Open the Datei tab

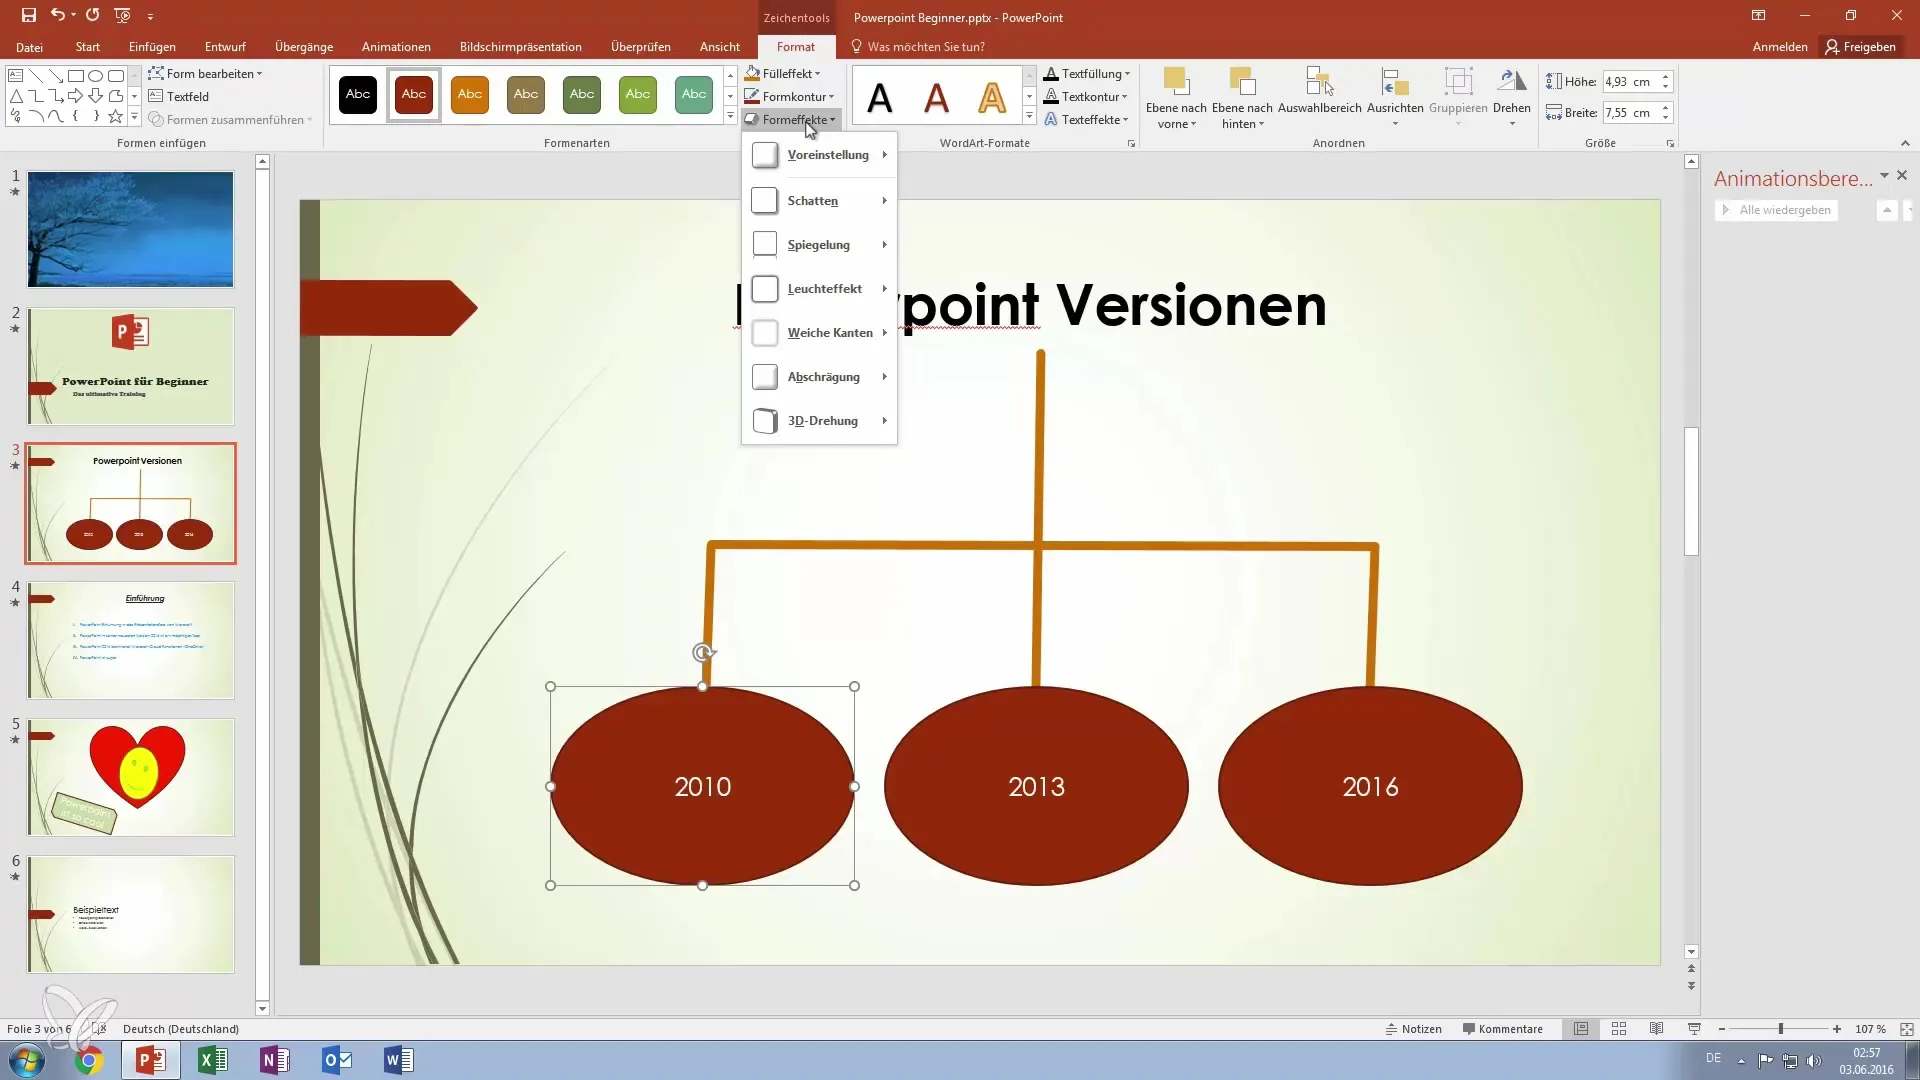pos(29,47)
